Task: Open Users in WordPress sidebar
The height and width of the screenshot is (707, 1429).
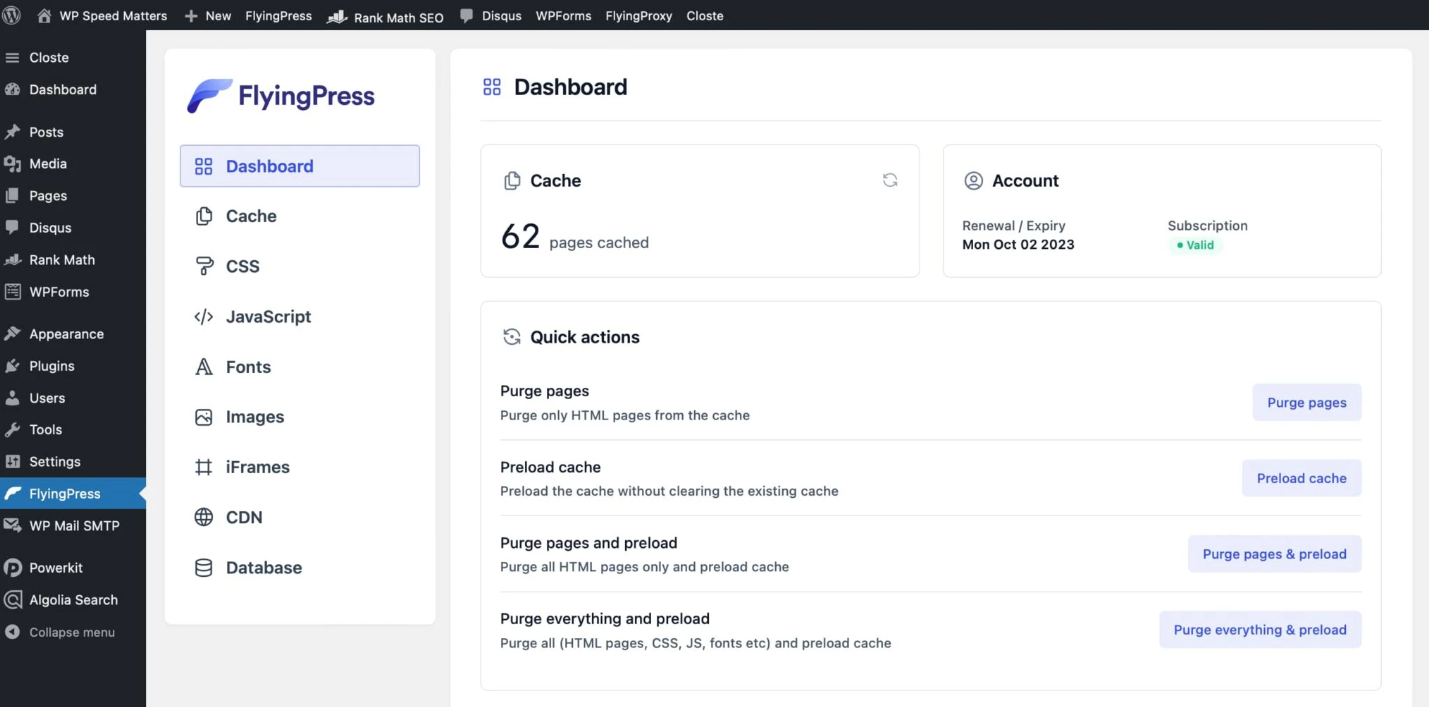Action: [x=73, y=398]
